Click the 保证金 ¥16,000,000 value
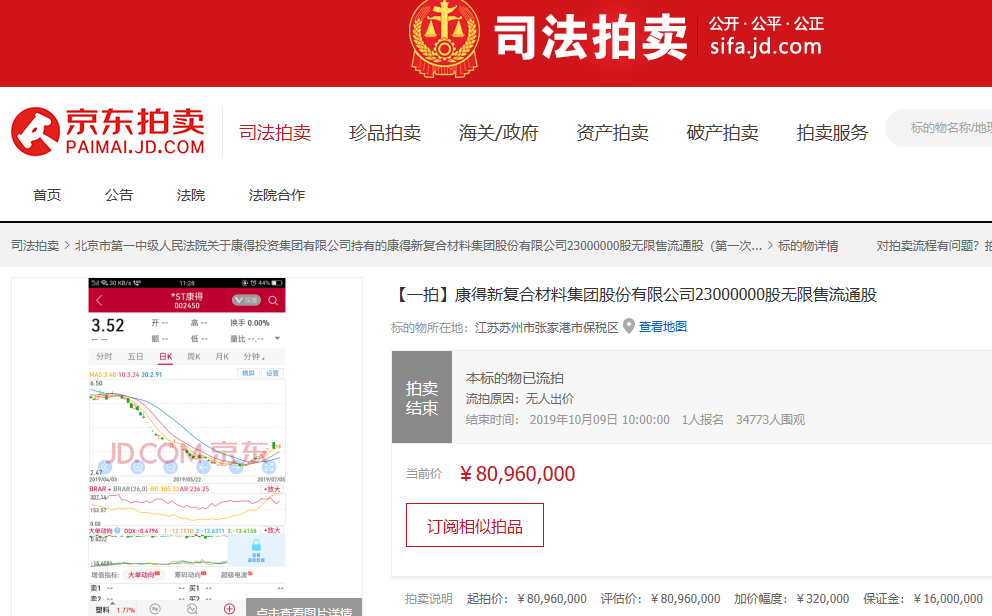The width and height of the screenshot is (992, 616). pos(948,598)
